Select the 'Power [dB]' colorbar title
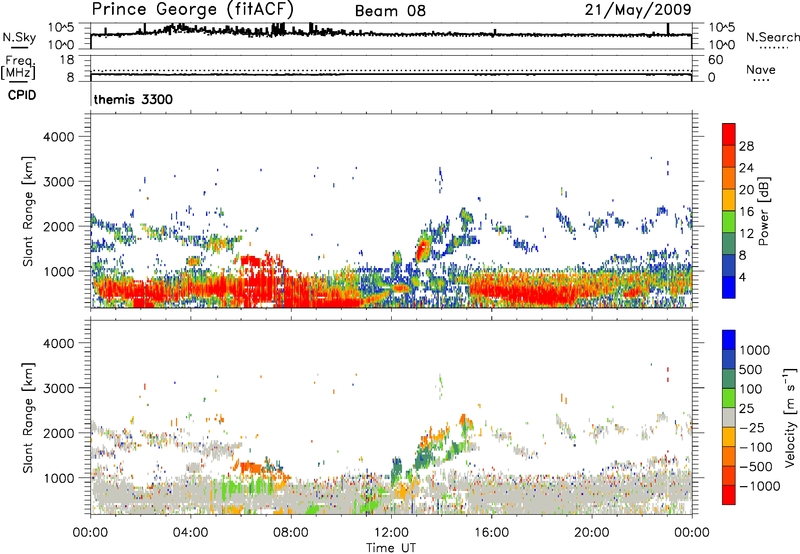Viewport: 800px width, 554px height. coord(763,211)
